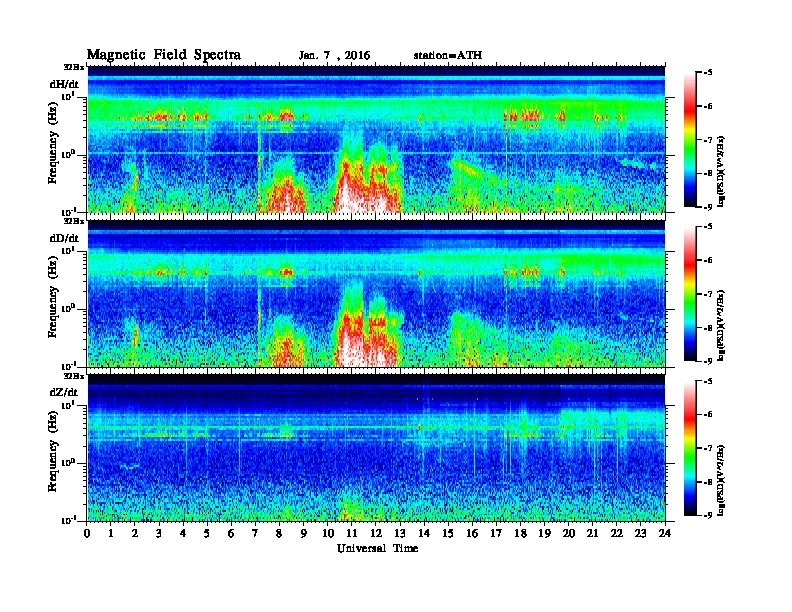Click the "32Hz" label above dH/dt panel
The image size is (792, 612).
pos(74,67)
